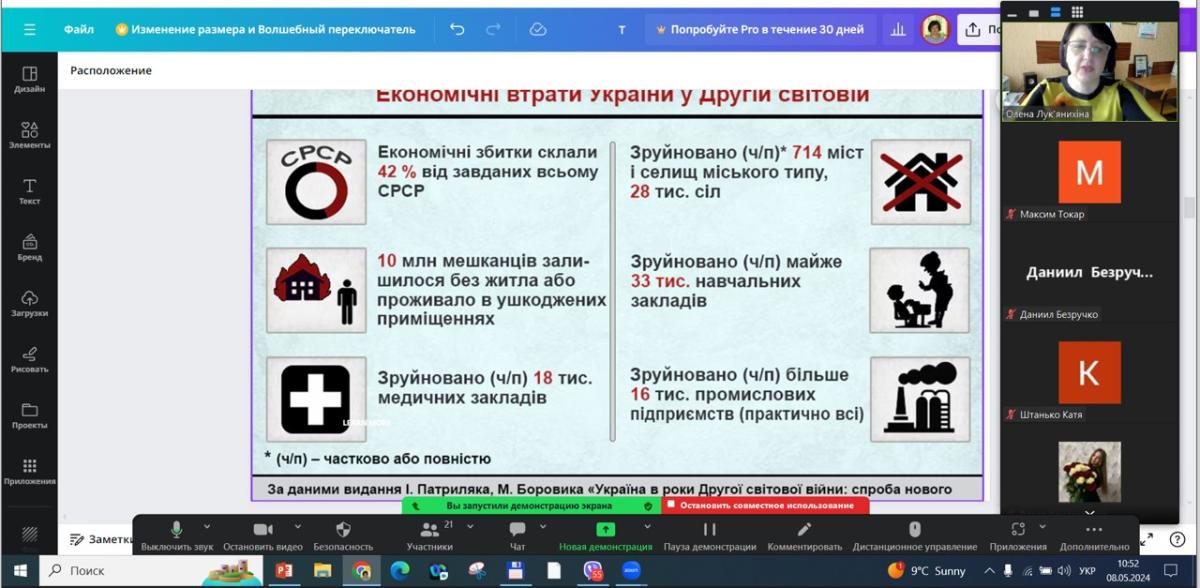1200x588 pixels.
Task: Open the Проекты sidebar panel
Action: (29, 415)
